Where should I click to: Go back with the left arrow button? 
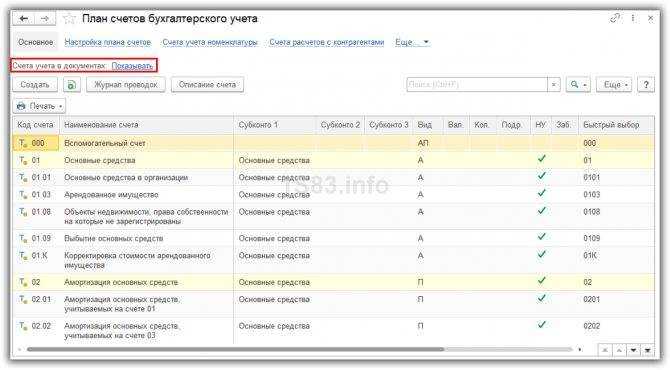point(24,19)
